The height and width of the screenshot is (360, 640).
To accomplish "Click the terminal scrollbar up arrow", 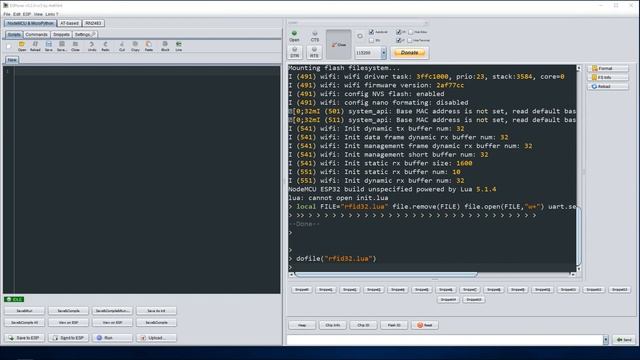I will 579,68.
